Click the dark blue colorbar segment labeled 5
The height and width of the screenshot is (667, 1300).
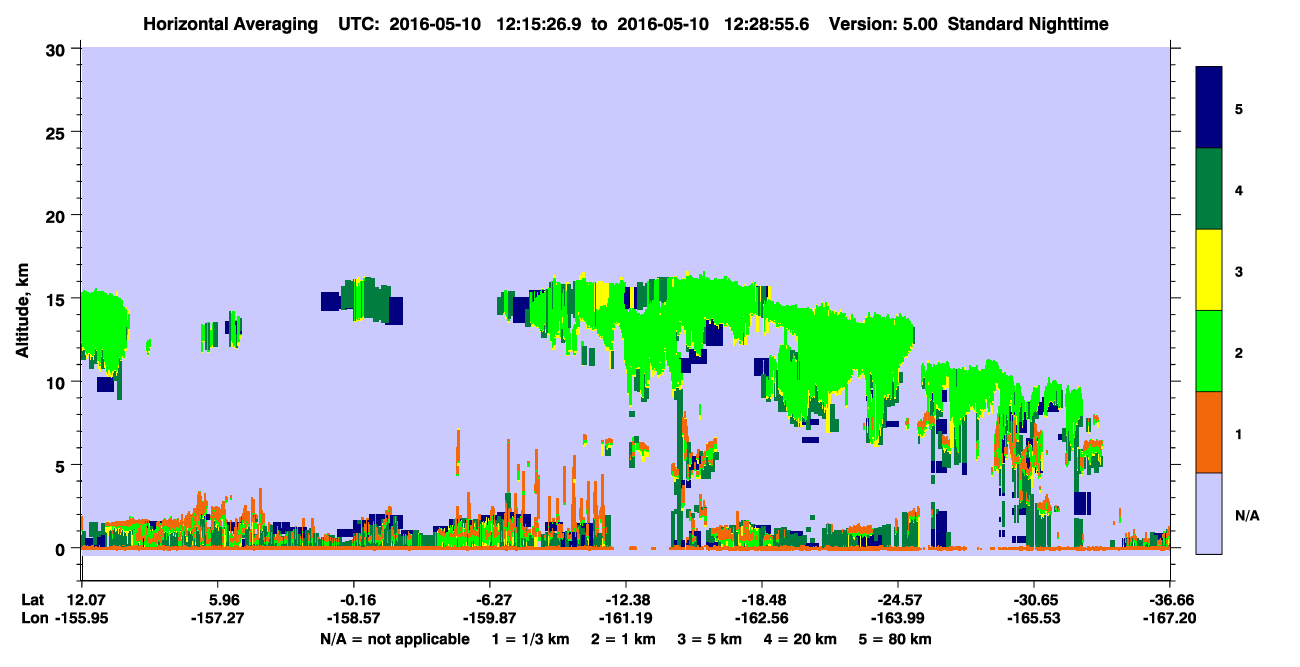(1209, 108)
